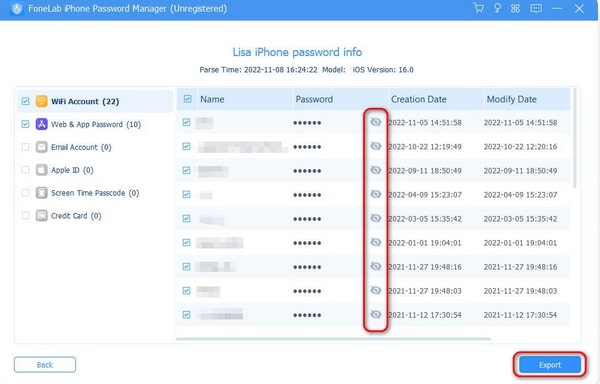Click the horizontal scrollbar below the table

pyautogui.click(x=333, y=339)
